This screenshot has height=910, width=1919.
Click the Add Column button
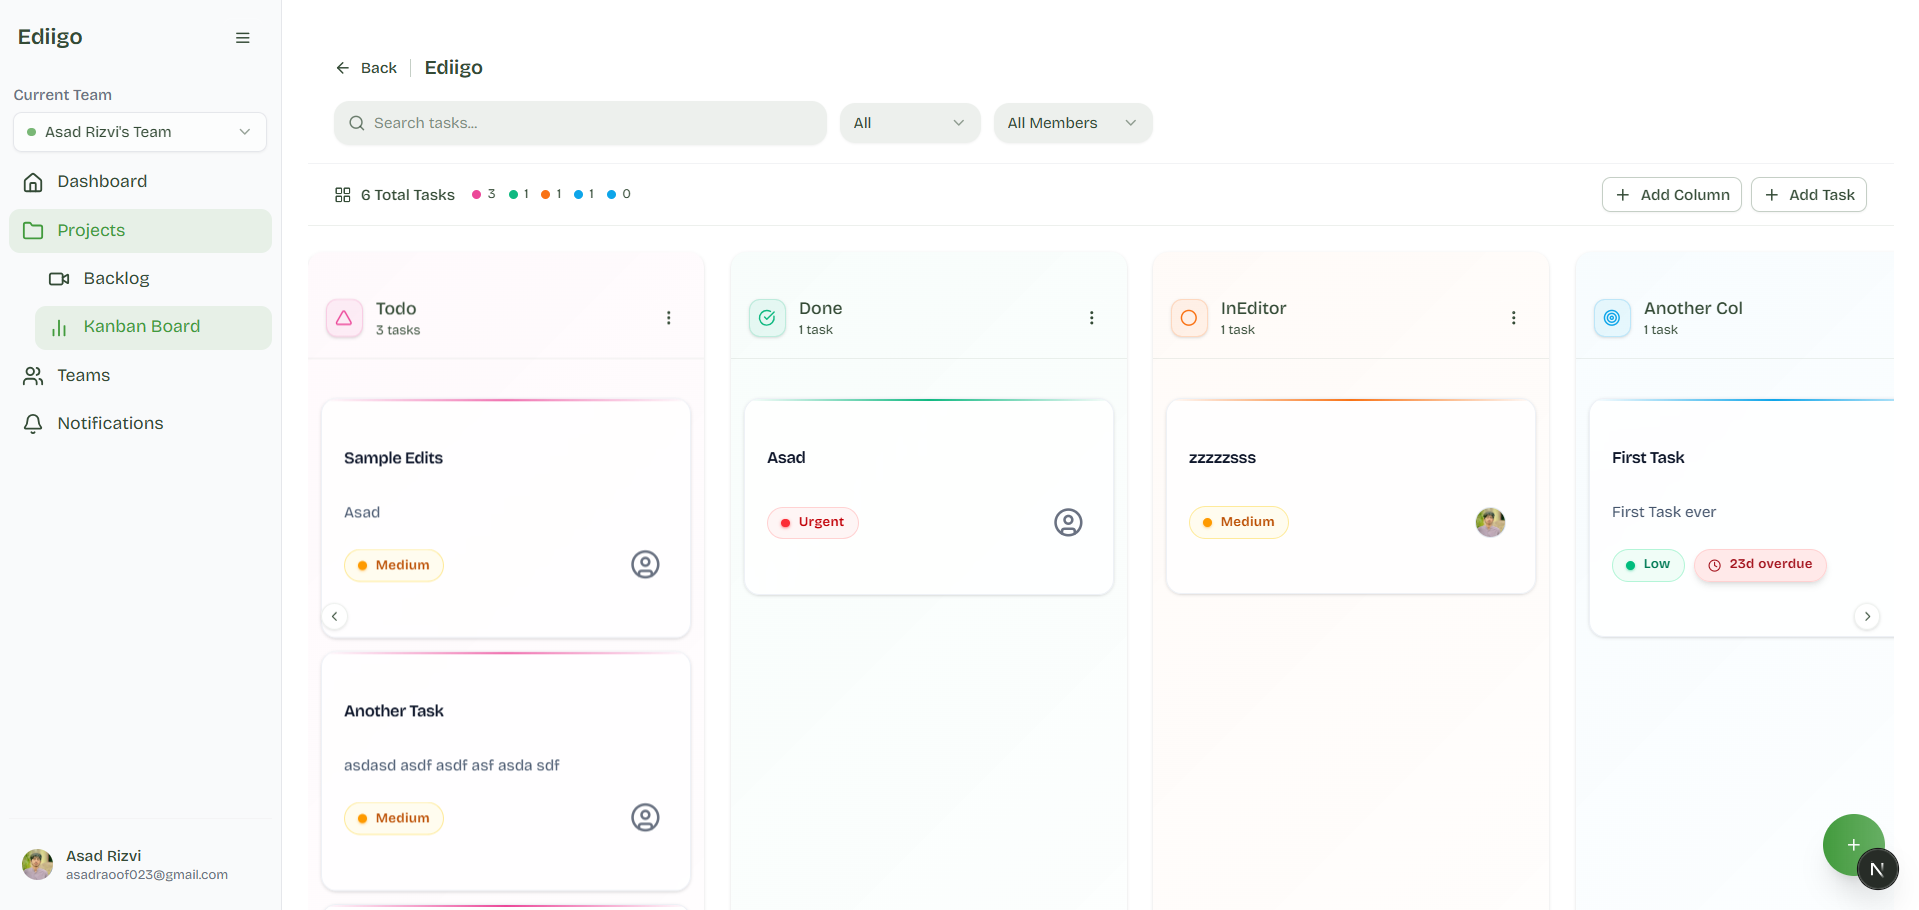1672,195
